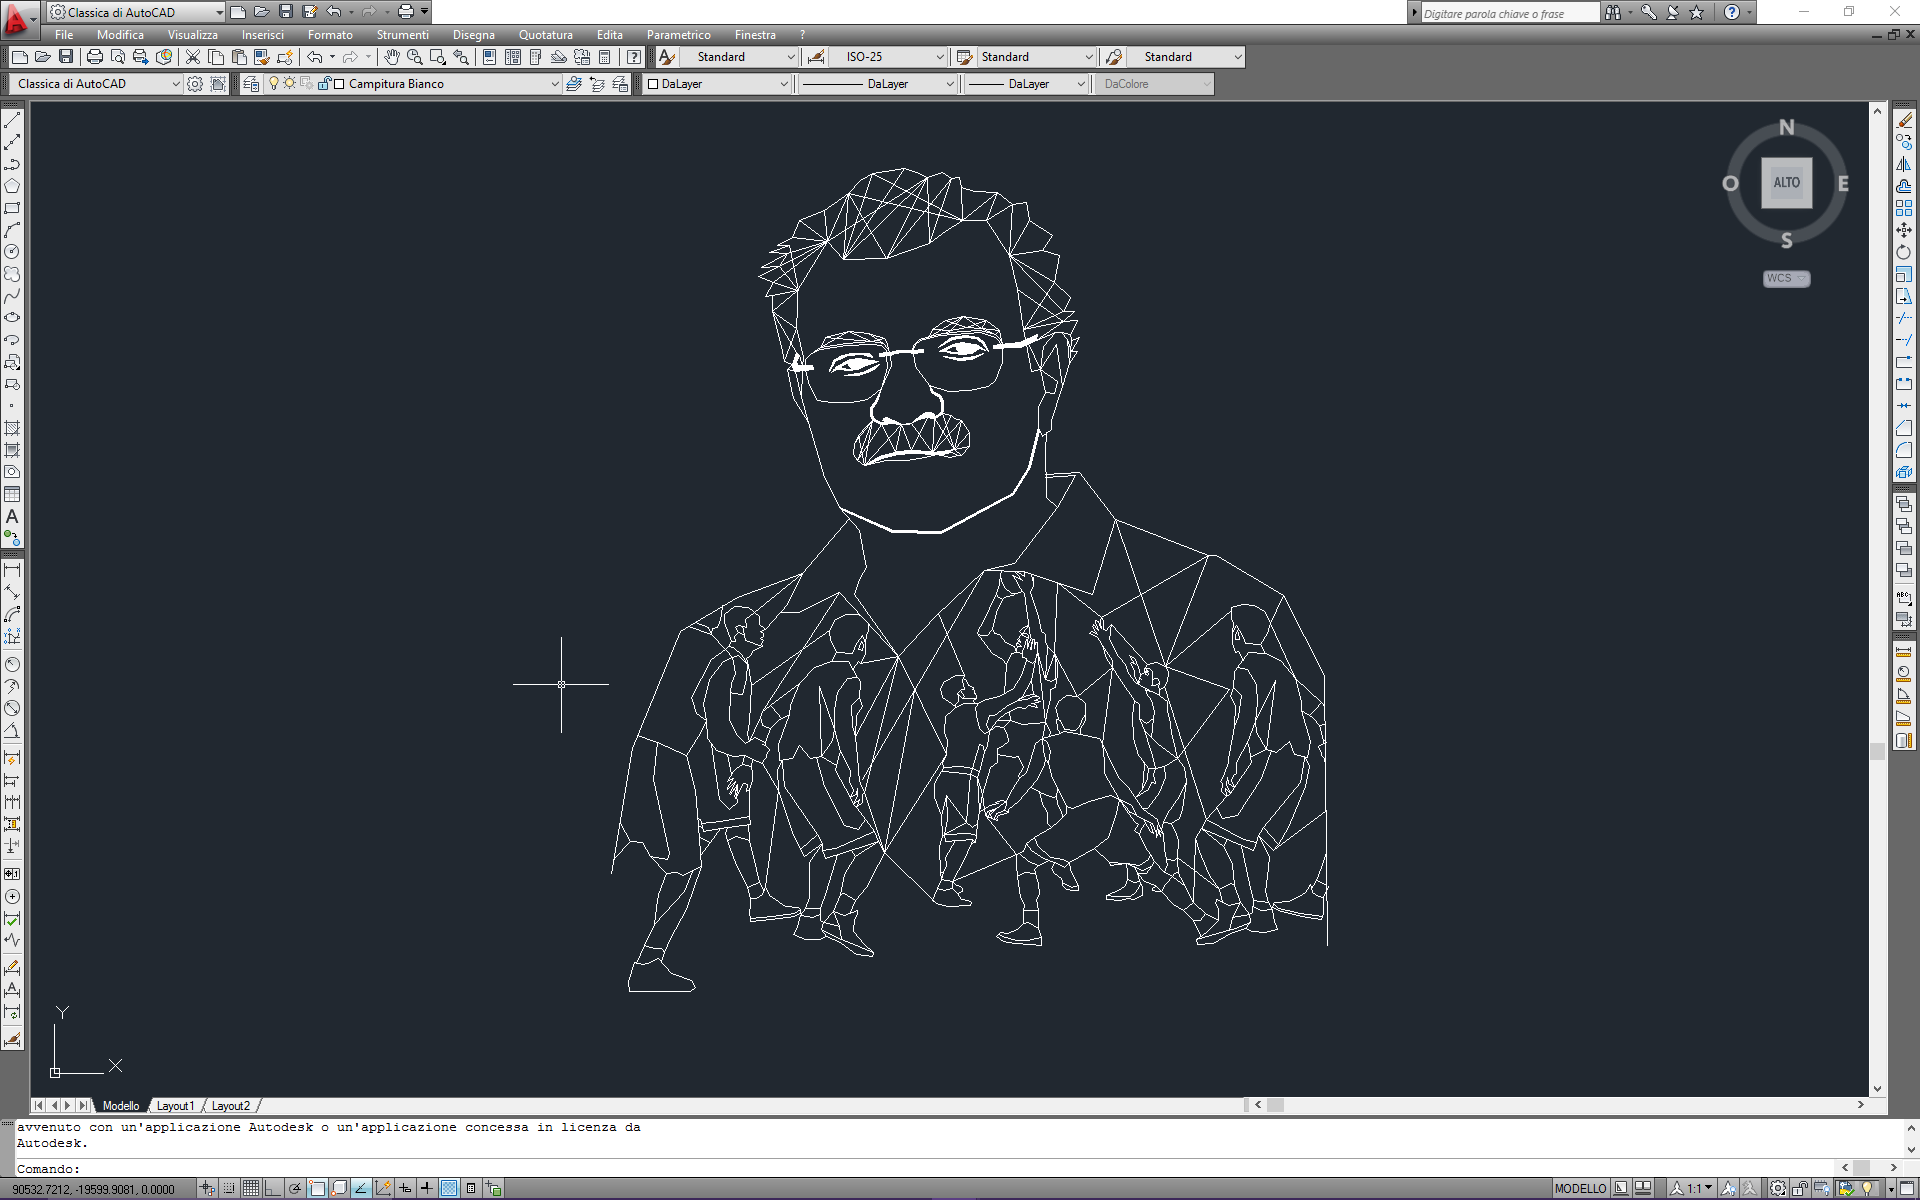Select the Line drawing tool
The width and height of the screenshot is (1920, 1200).
pos(12,120)
